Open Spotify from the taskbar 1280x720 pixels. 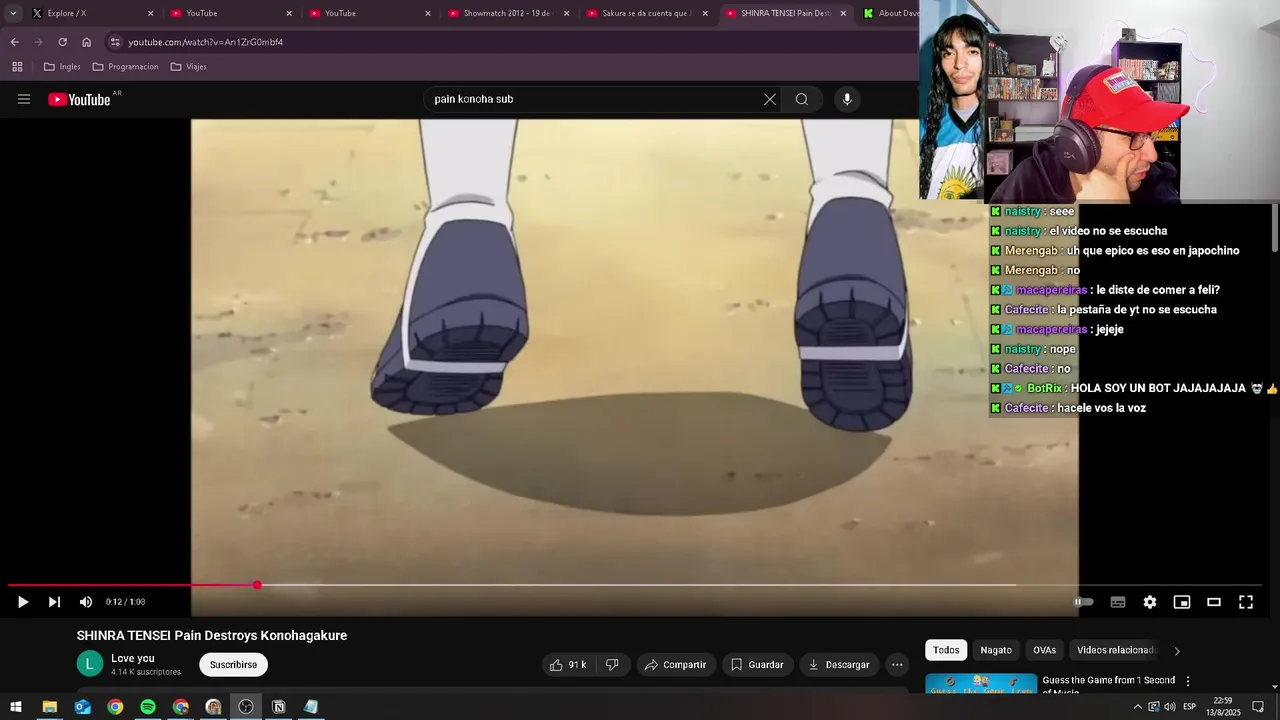tap(148, 707)
